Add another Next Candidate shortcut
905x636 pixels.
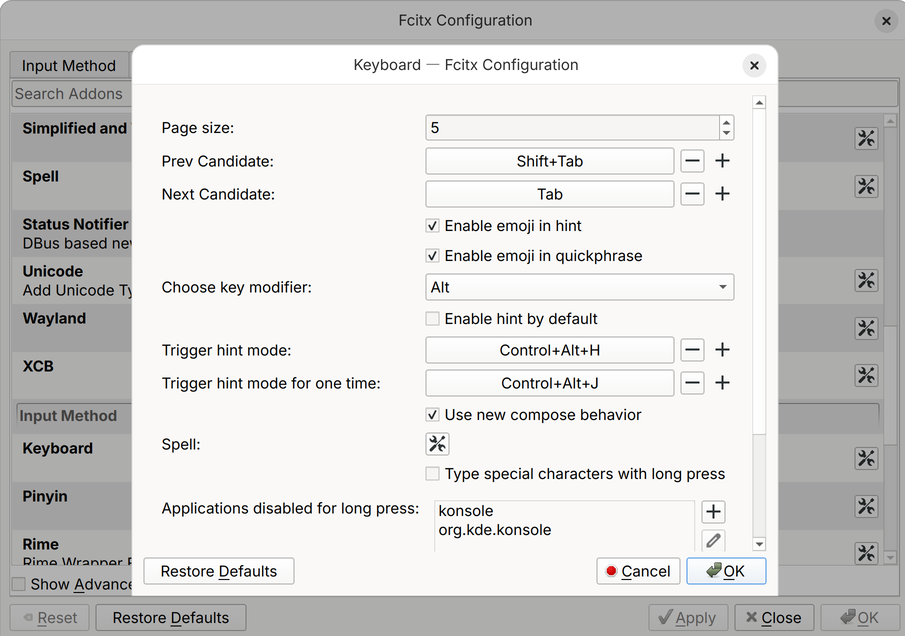722,194
